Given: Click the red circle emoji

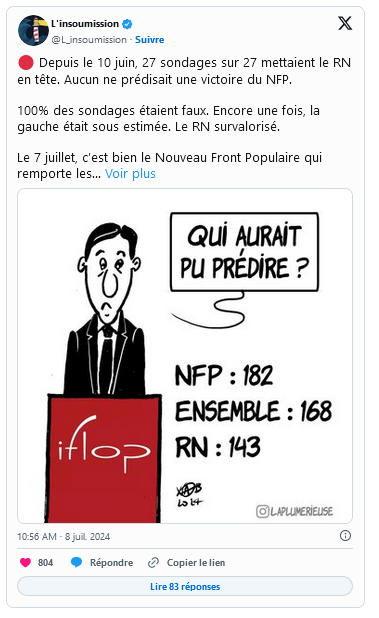Looking at the screenshot, I should [x=26, y=63].
